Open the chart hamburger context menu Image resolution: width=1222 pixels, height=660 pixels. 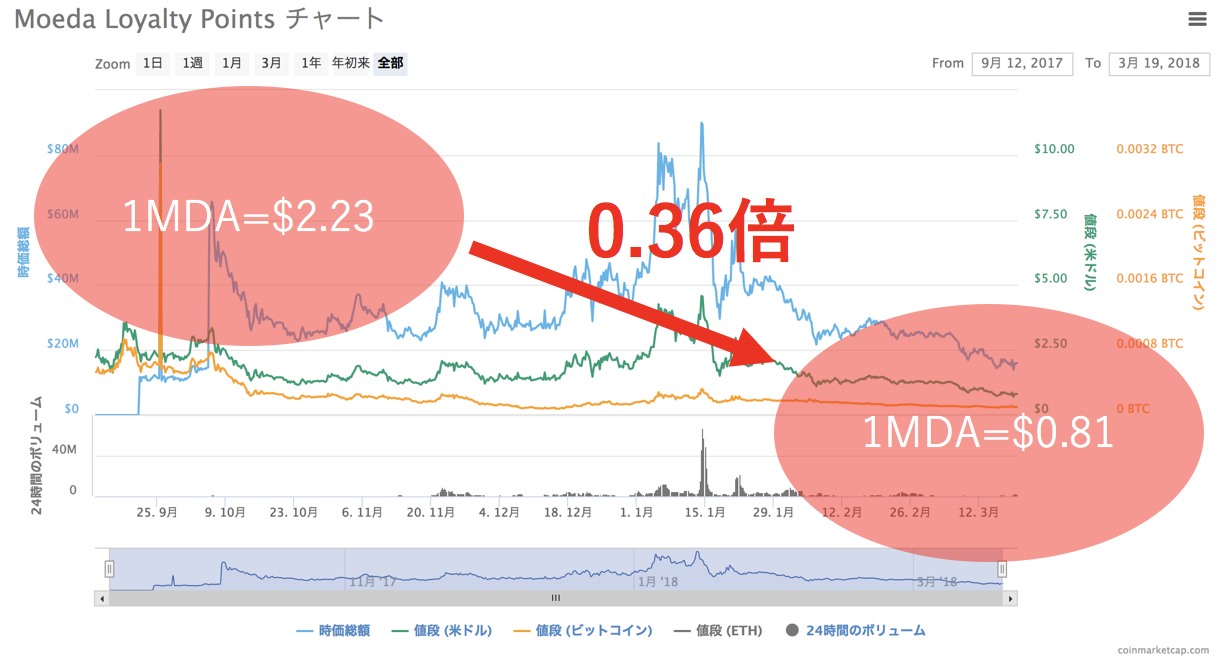(1197, 19)
